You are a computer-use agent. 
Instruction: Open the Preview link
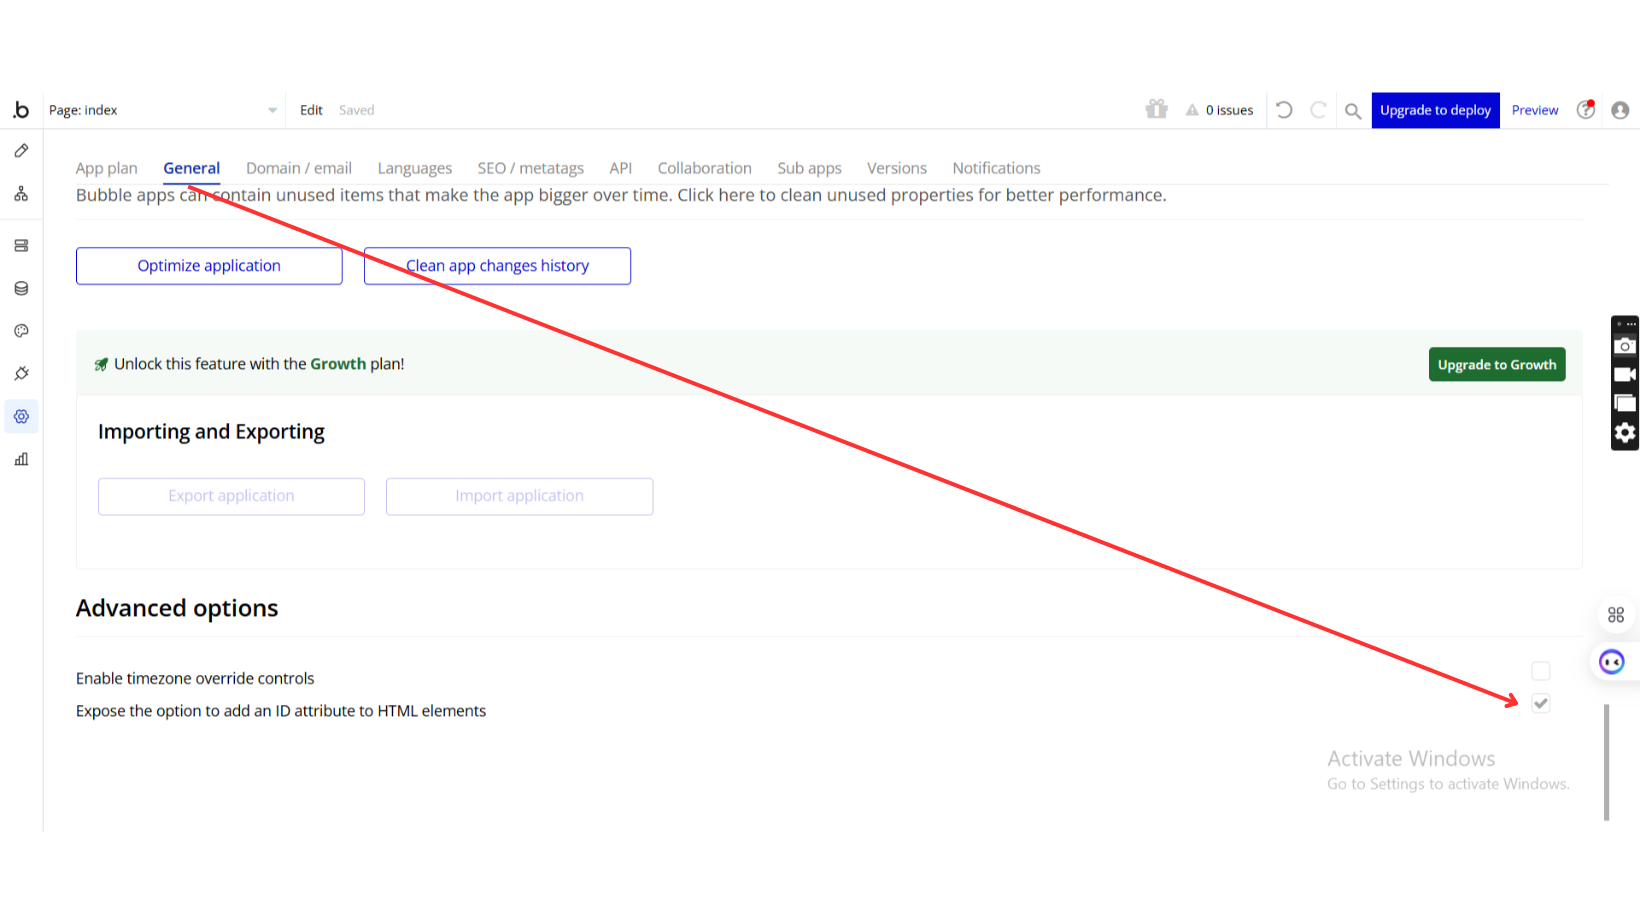(x=1535, y=110)
